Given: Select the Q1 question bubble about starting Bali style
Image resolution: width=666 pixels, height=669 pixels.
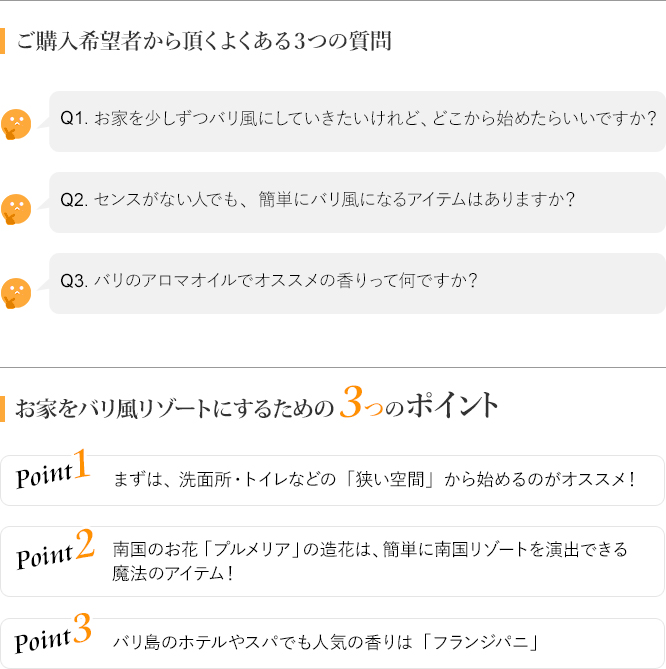Looking at the screenshot, I should coord(357,121).
